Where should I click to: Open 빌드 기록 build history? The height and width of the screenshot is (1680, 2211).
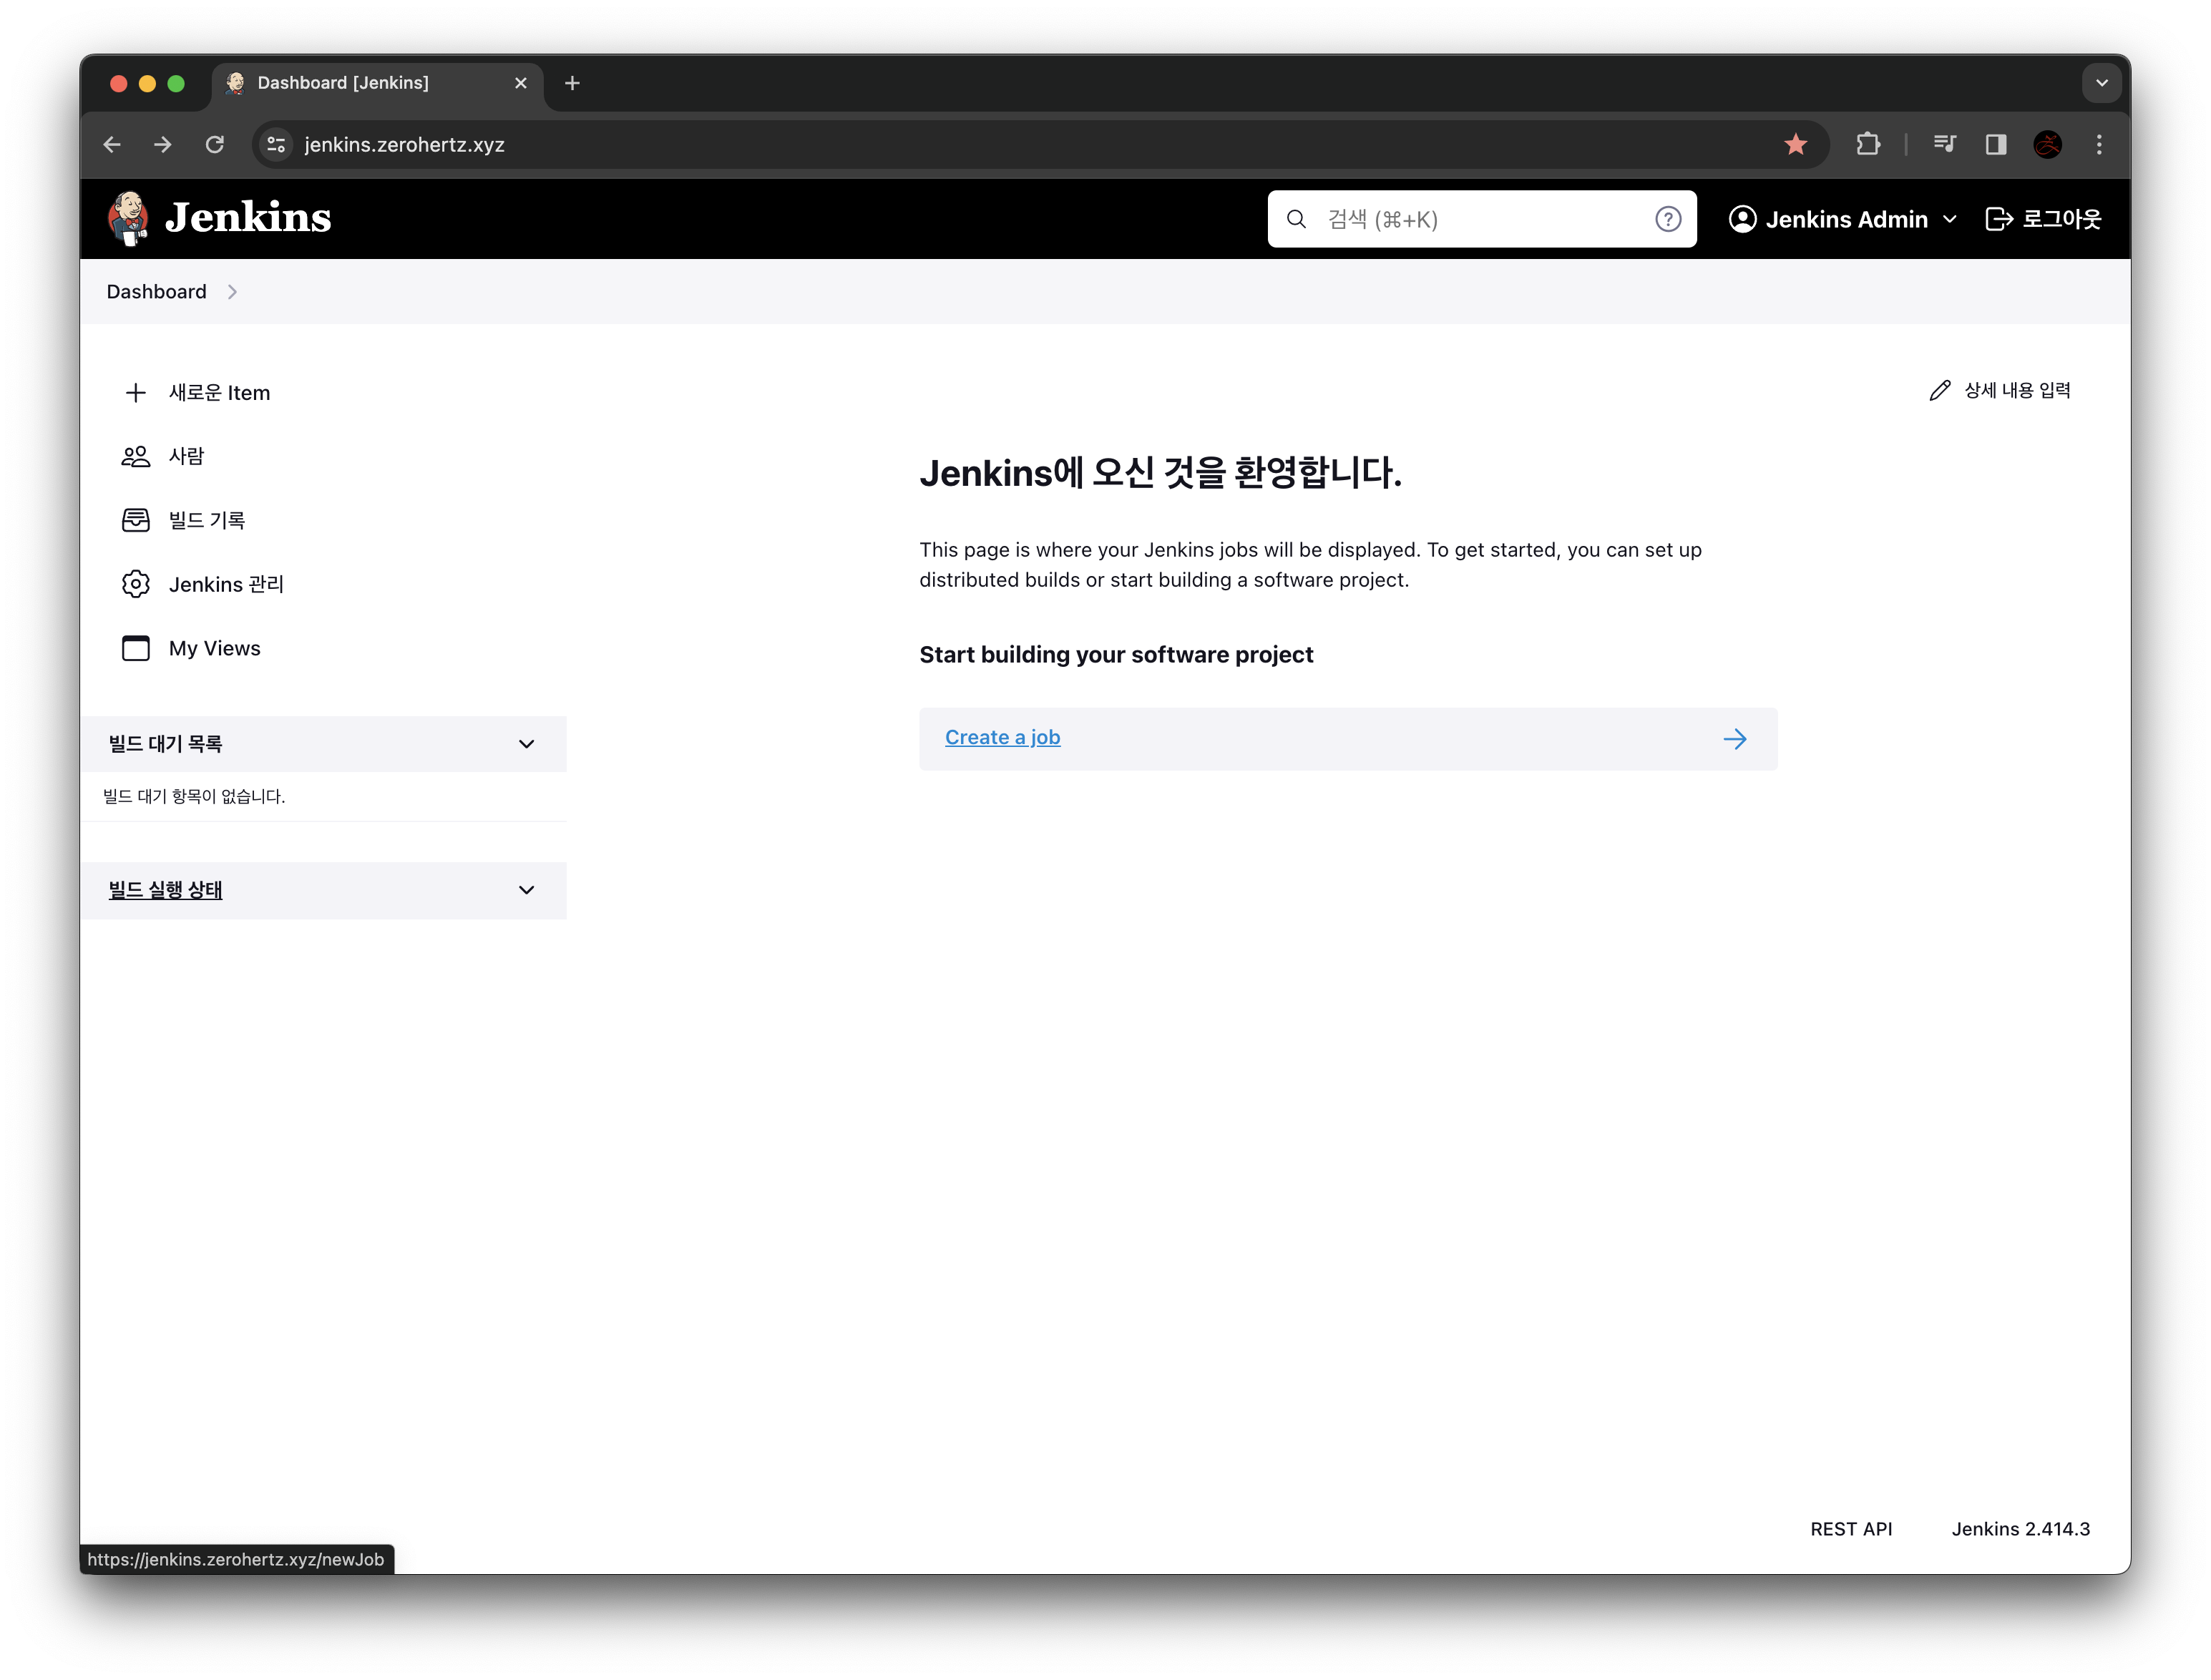[x=207, y=520]
